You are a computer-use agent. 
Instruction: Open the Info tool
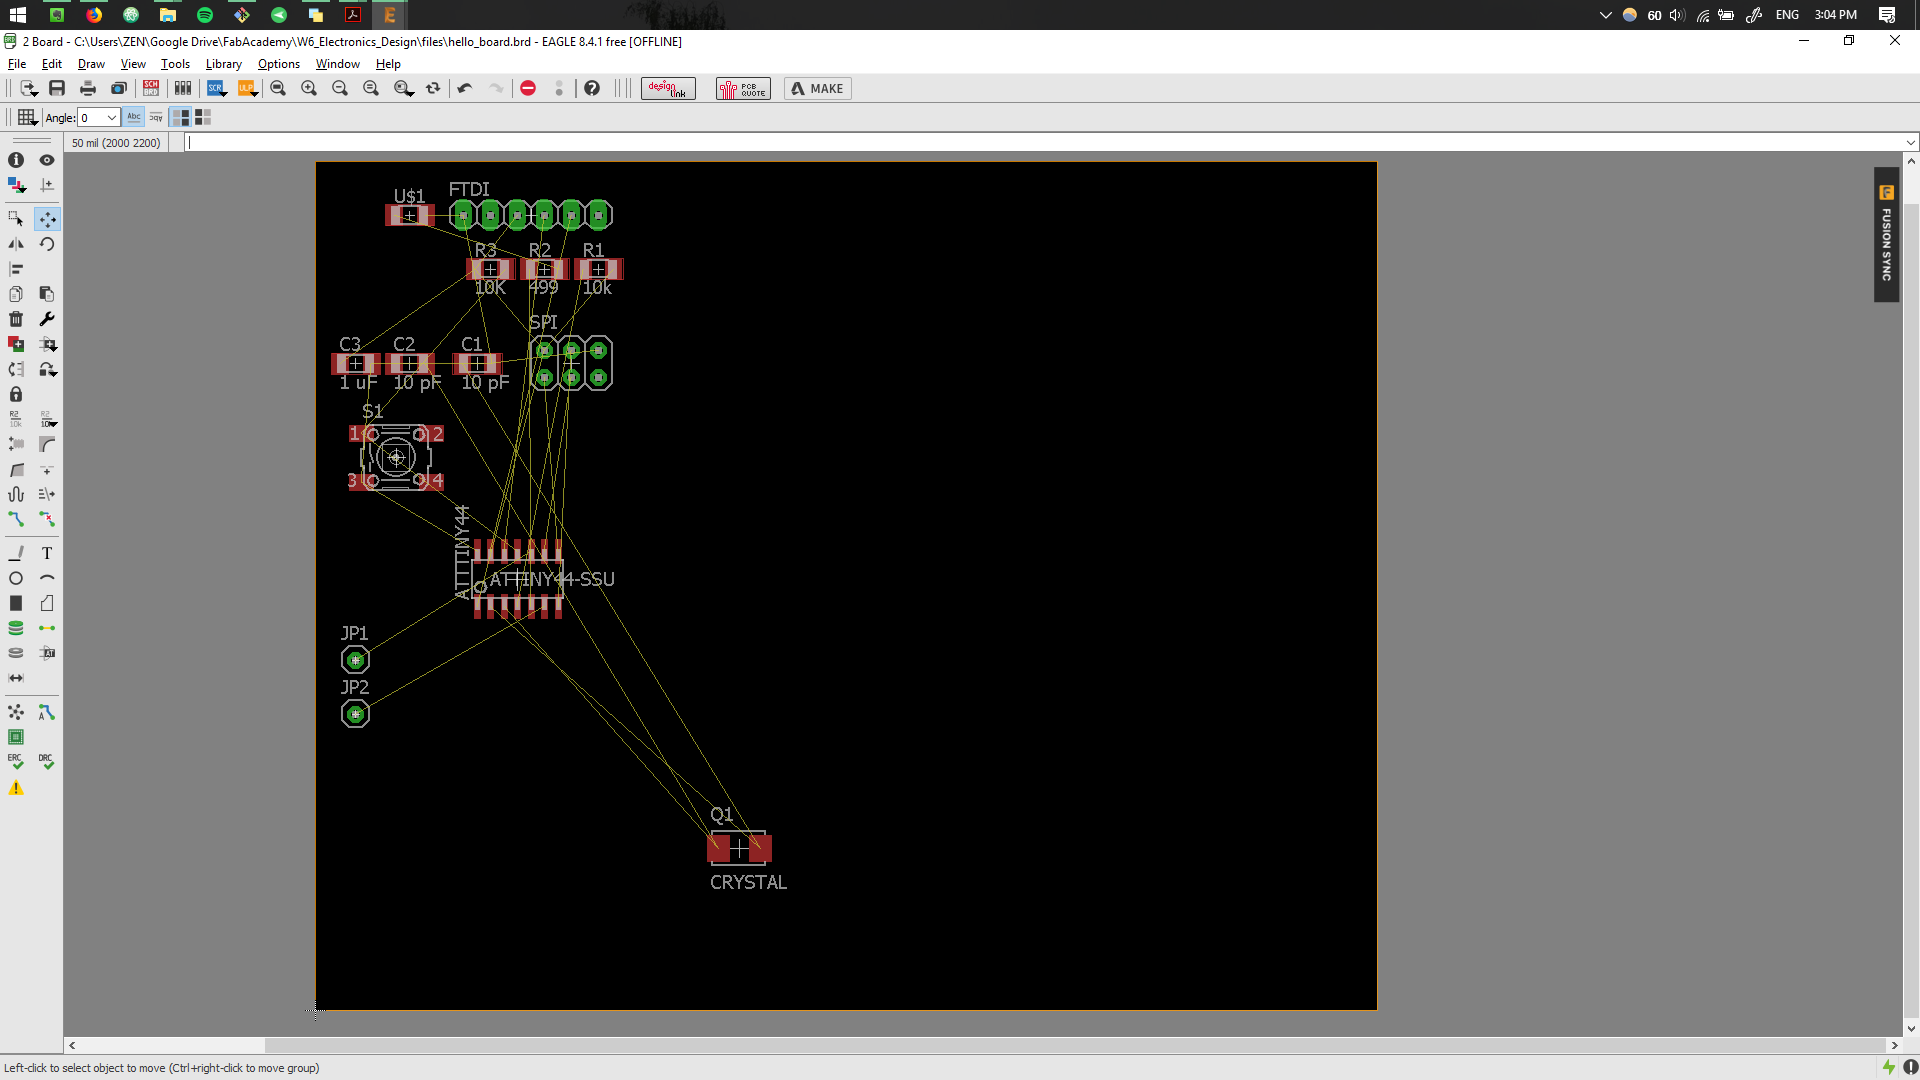16,160
